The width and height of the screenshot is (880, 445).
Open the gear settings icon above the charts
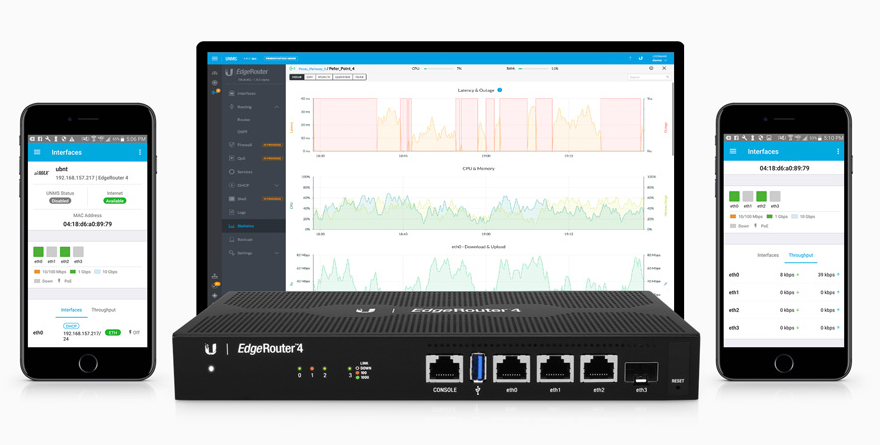(x=651, y=68)
